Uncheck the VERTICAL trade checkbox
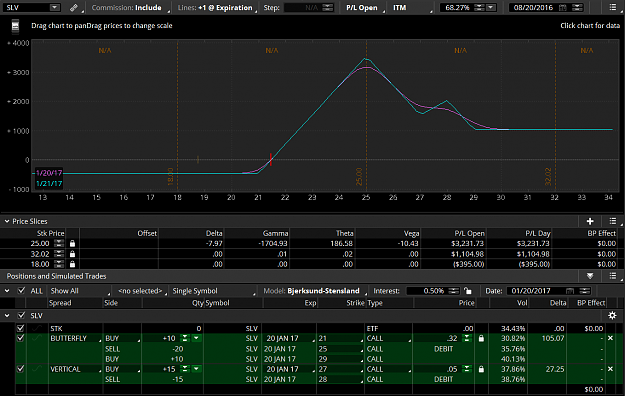This screenshot has width=625, height=396. [x=20, y=369]
